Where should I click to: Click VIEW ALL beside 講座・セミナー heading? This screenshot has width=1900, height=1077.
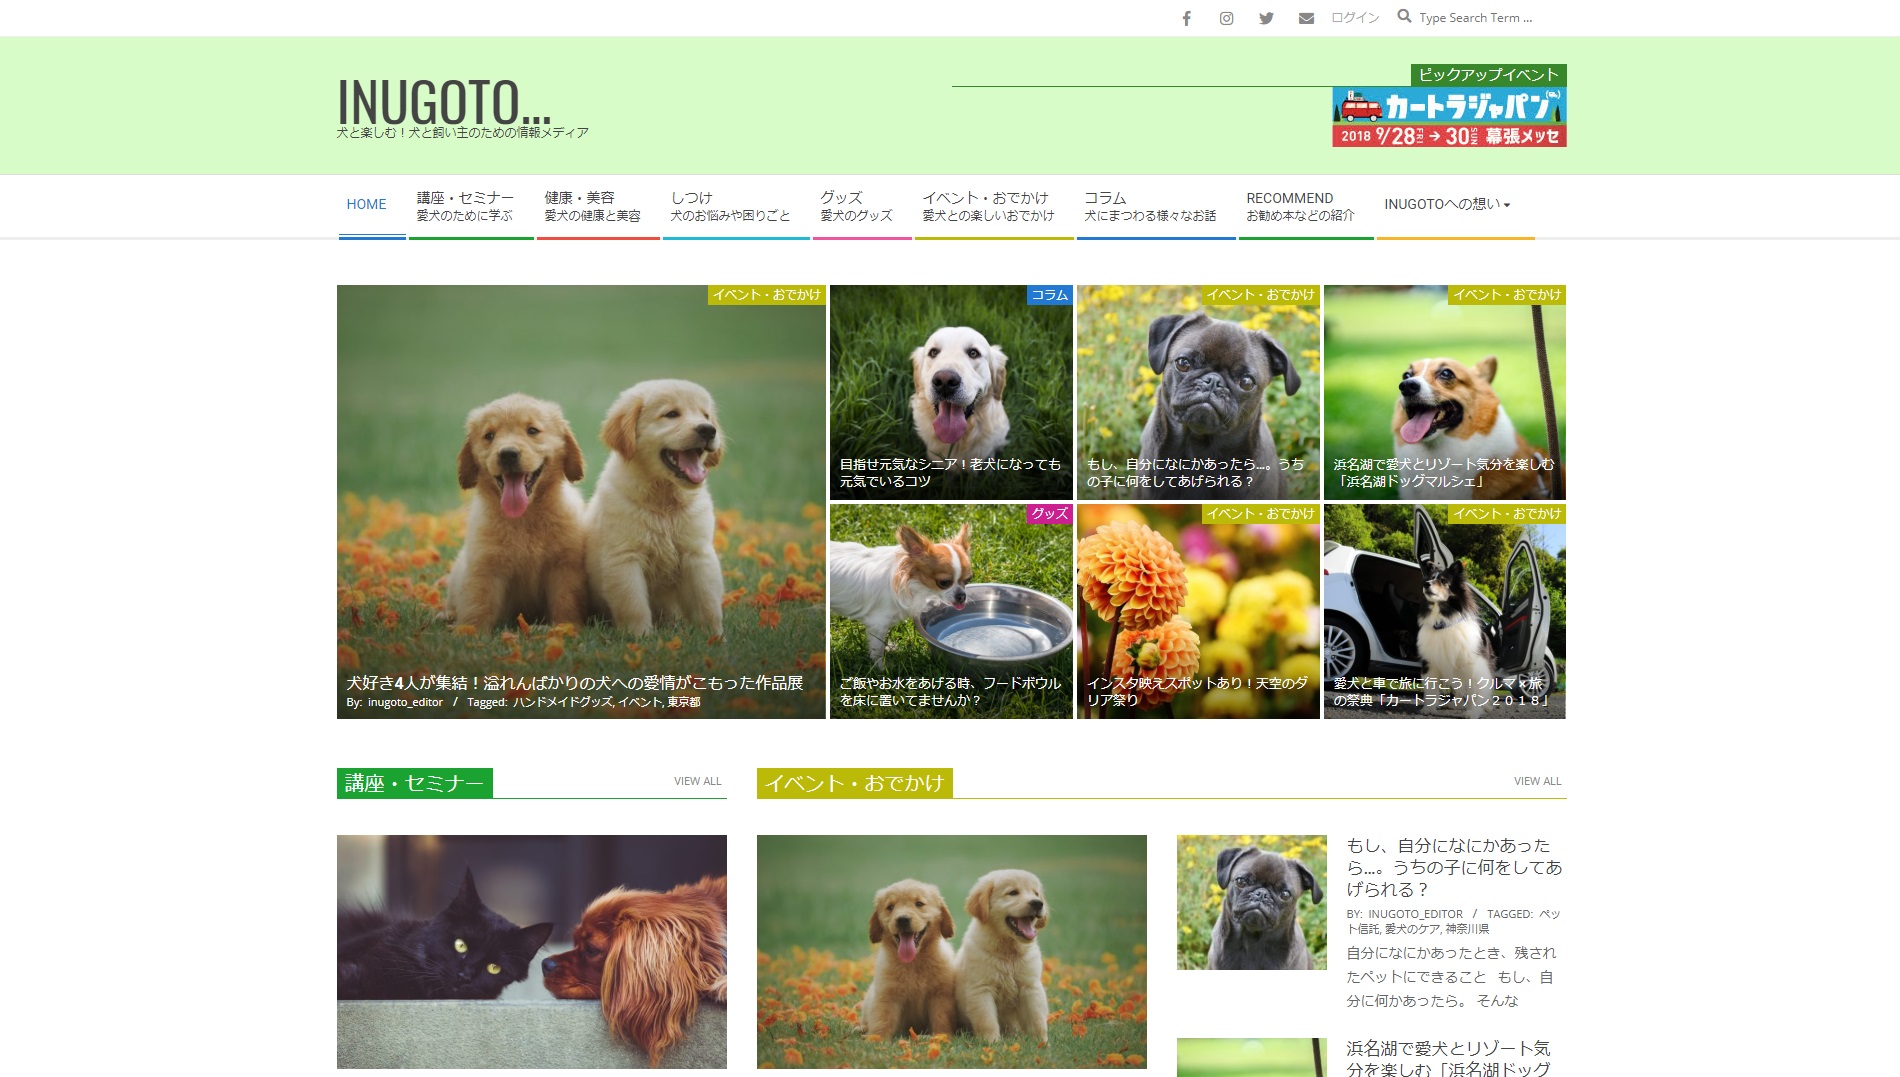coord(697,781)
